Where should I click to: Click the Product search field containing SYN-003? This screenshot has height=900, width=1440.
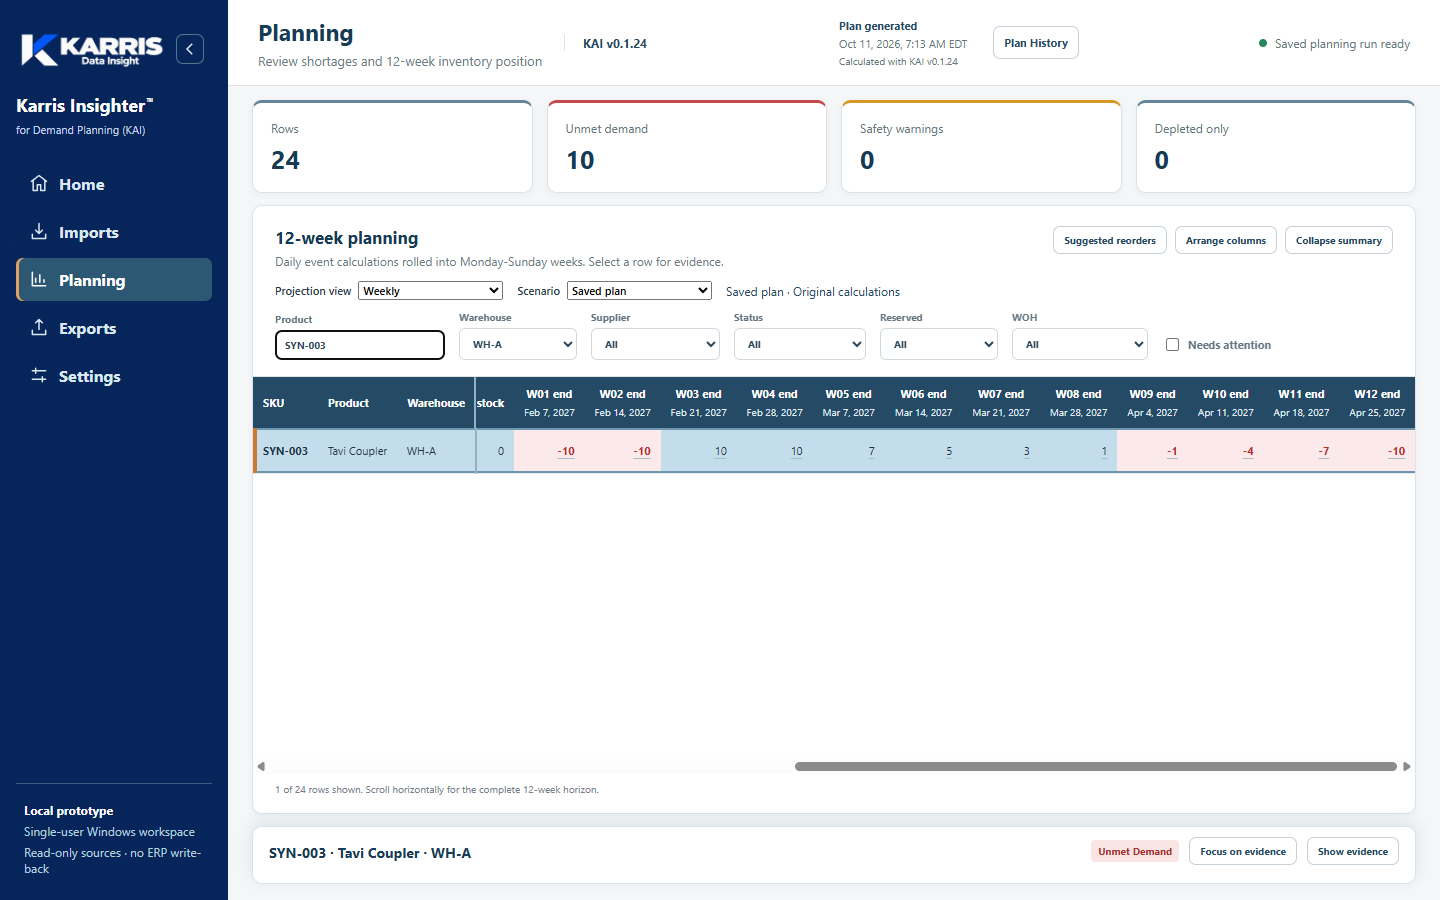pos(360,345)
